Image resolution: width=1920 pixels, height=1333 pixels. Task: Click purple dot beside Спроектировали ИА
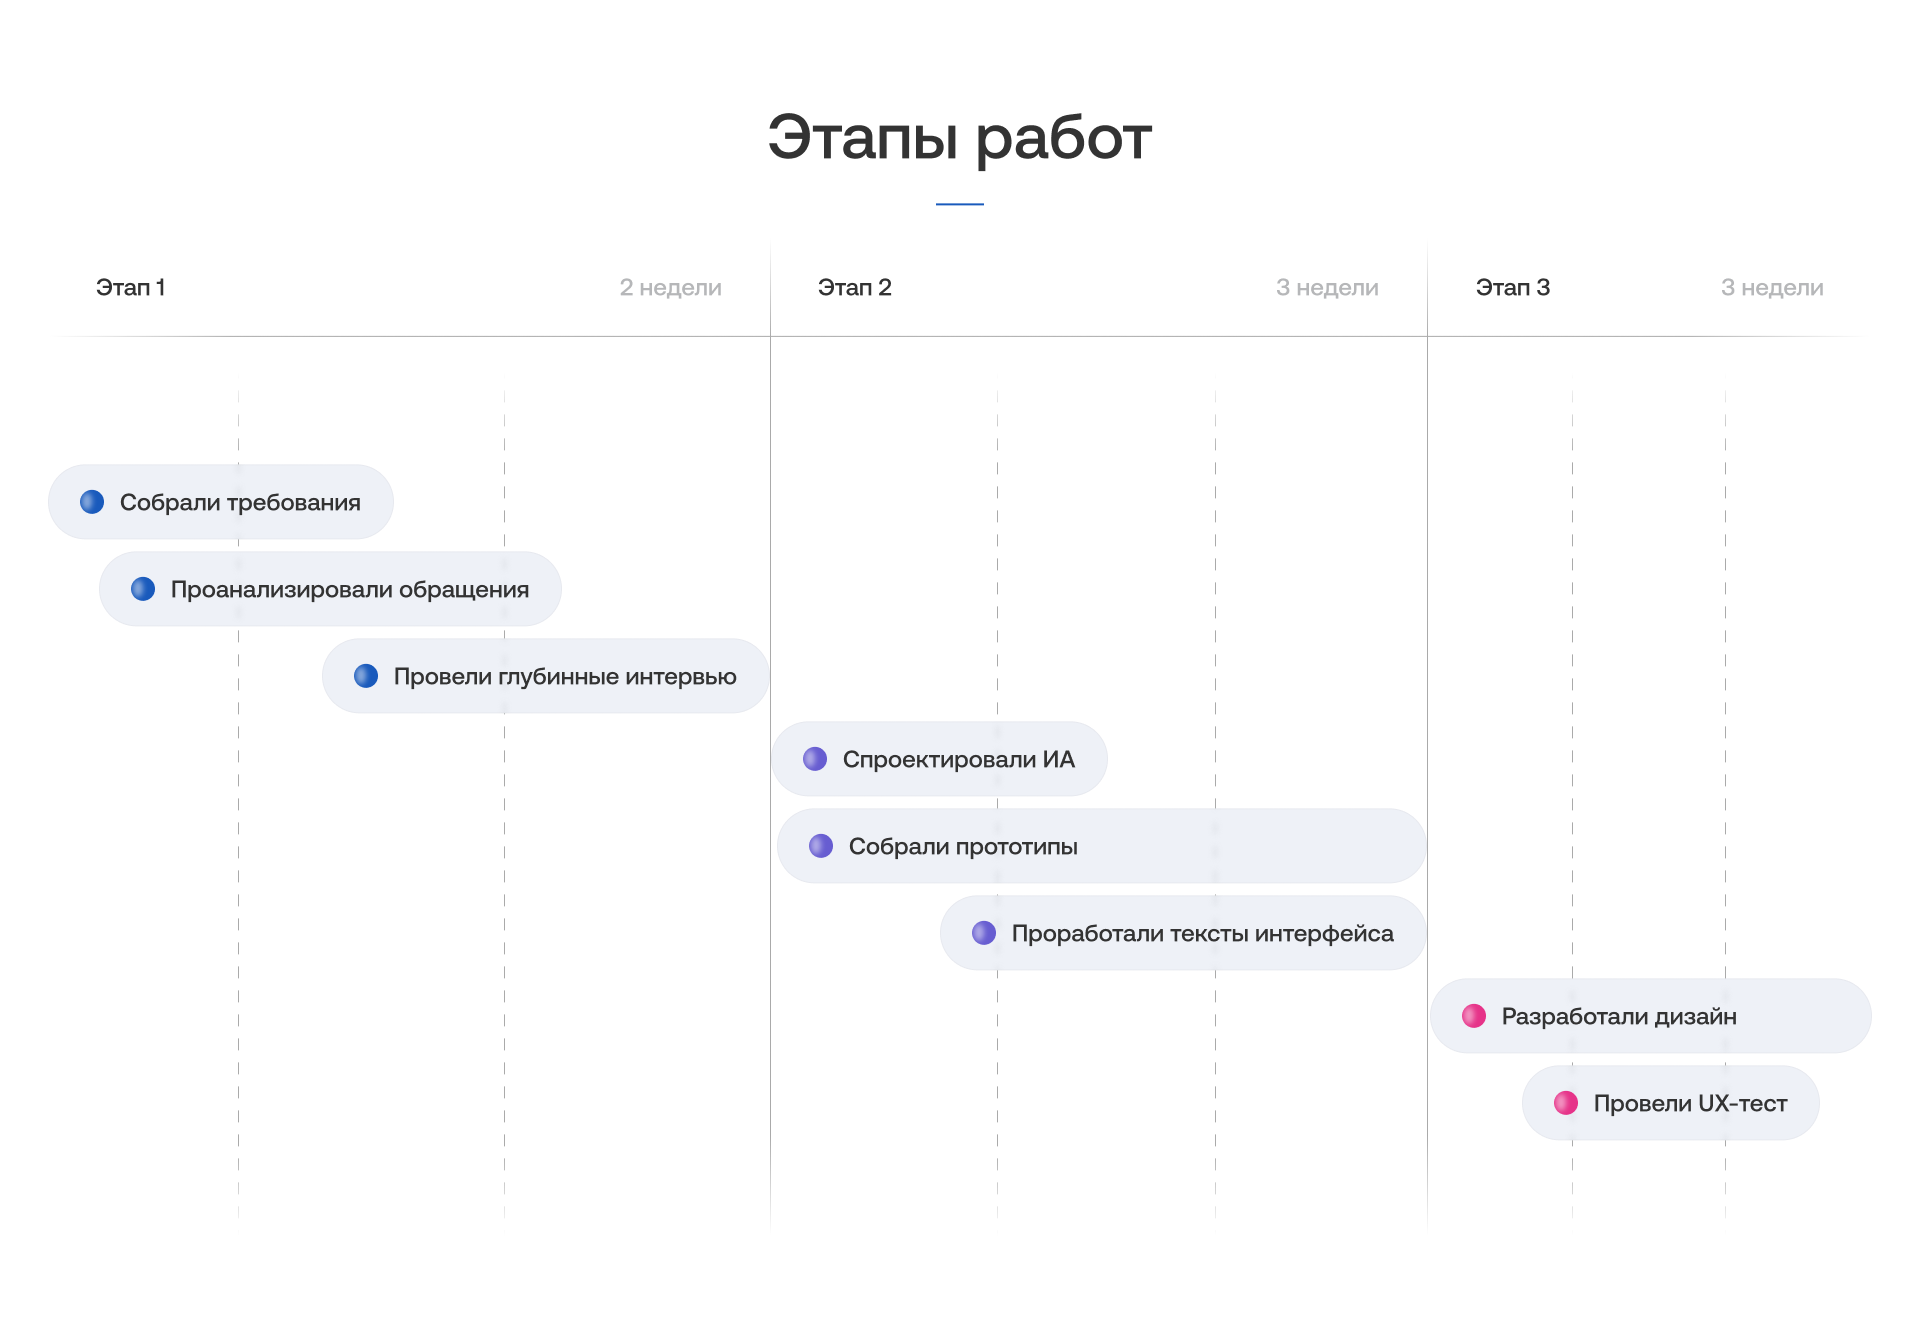[x=815, y=759]
